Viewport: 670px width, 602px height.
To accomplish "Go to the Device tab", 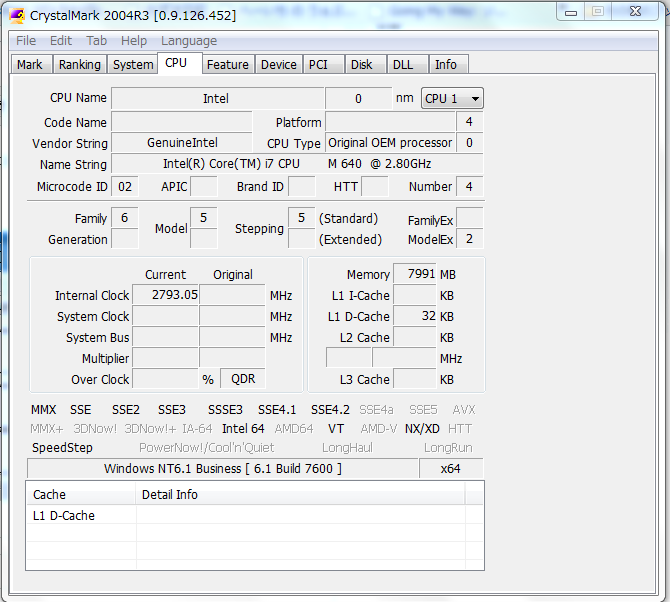I will (278, 65).
